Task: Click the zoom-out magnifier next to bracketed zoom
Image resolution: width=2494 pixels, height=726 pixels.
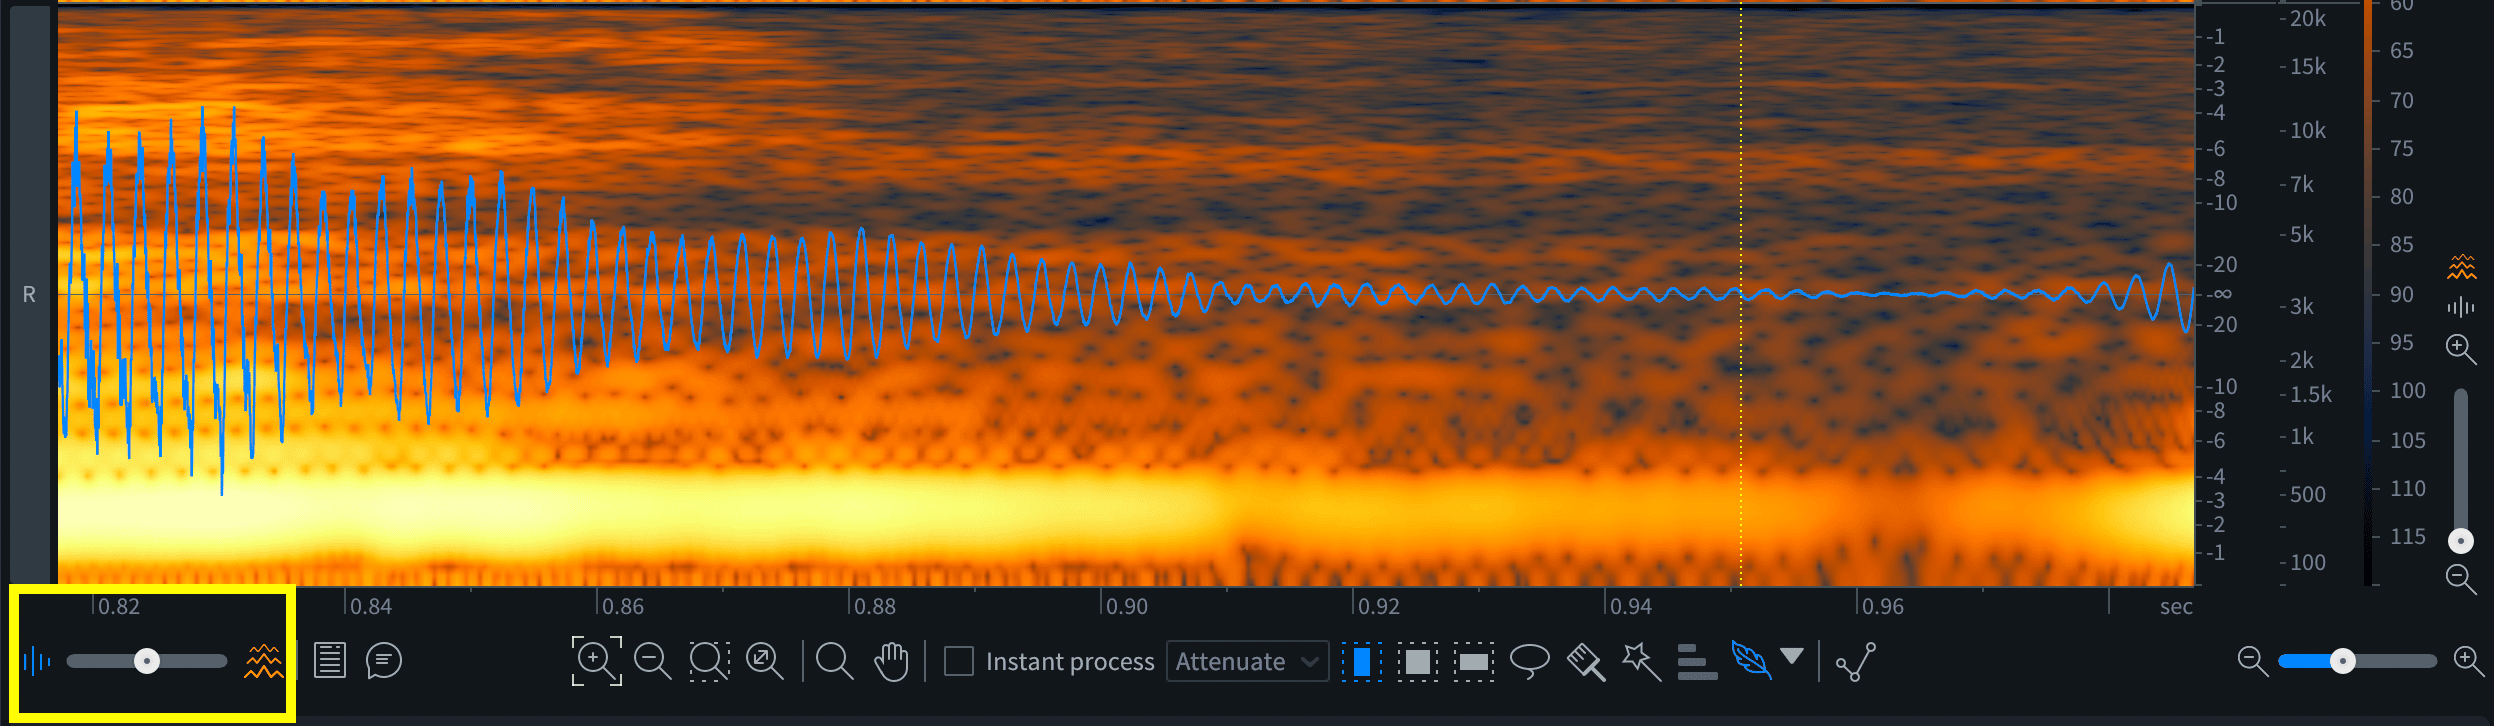Action: click(653, 661)
